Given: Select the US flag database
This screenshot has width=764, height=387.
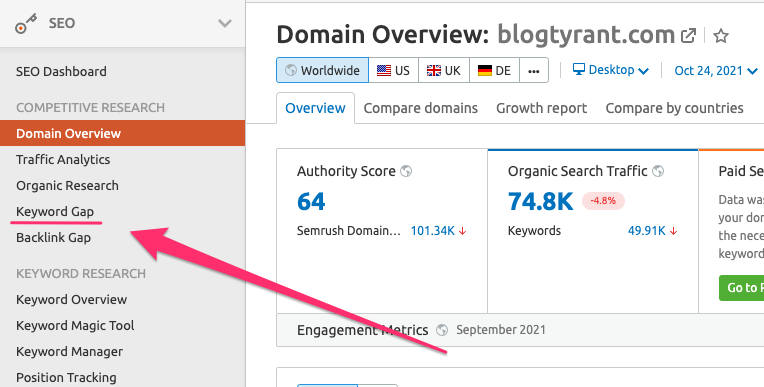Looking at the screenshot, I should coord(393,70).
